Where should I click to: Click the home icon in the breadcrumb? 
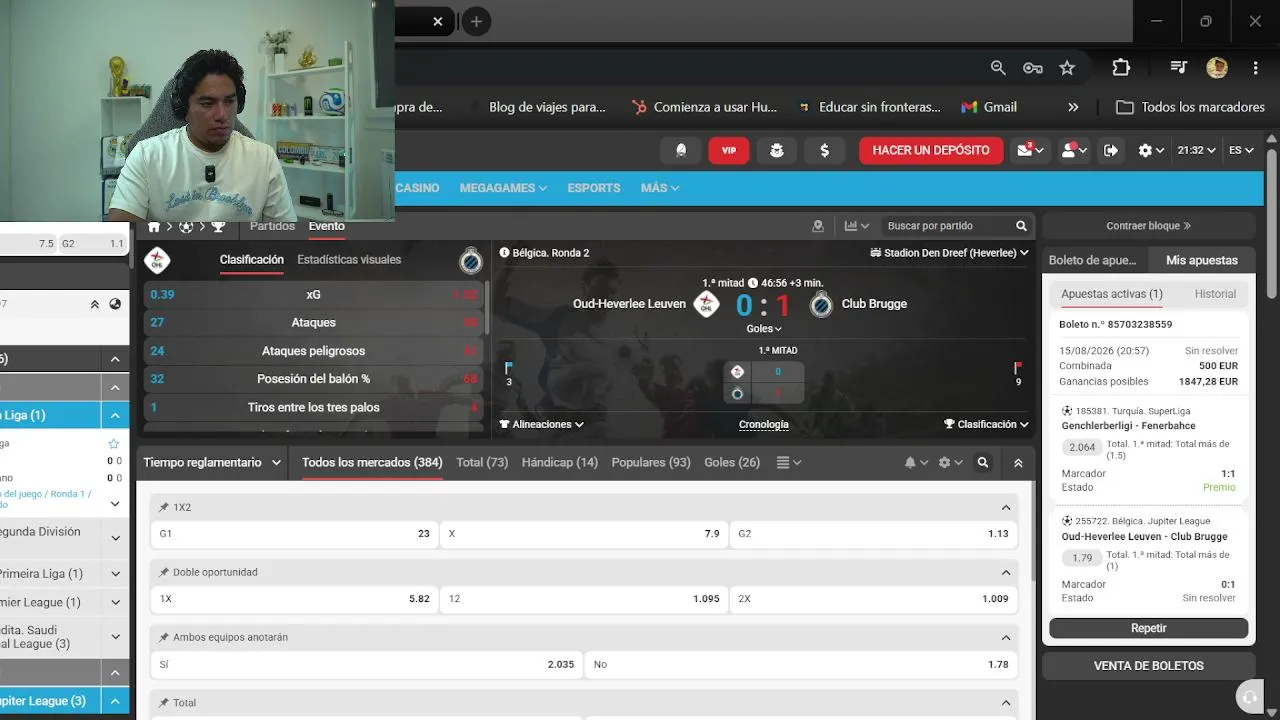(x=154, y=227)
